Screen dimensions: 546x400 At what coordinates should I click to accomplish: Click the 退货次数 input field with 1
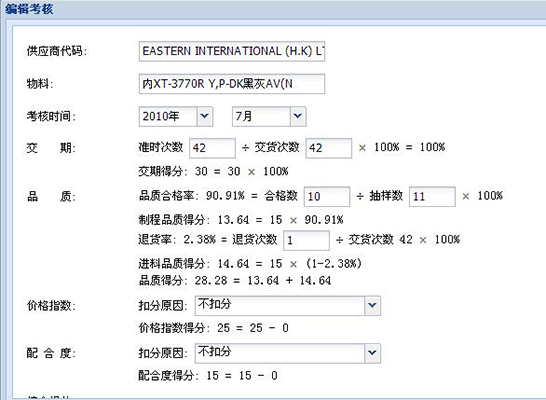(306, 240)
